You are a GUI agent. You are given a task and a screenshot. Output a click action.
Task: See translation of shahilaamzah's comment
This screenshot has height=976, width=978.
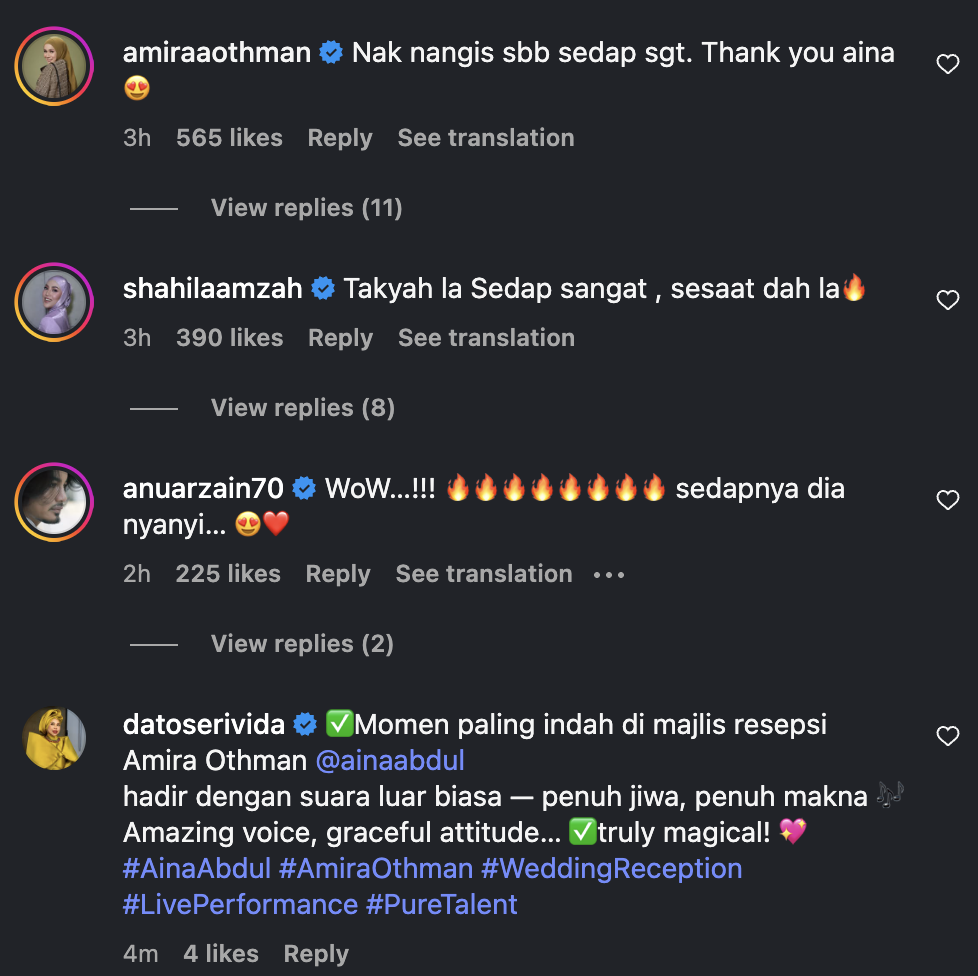[486, 338]
